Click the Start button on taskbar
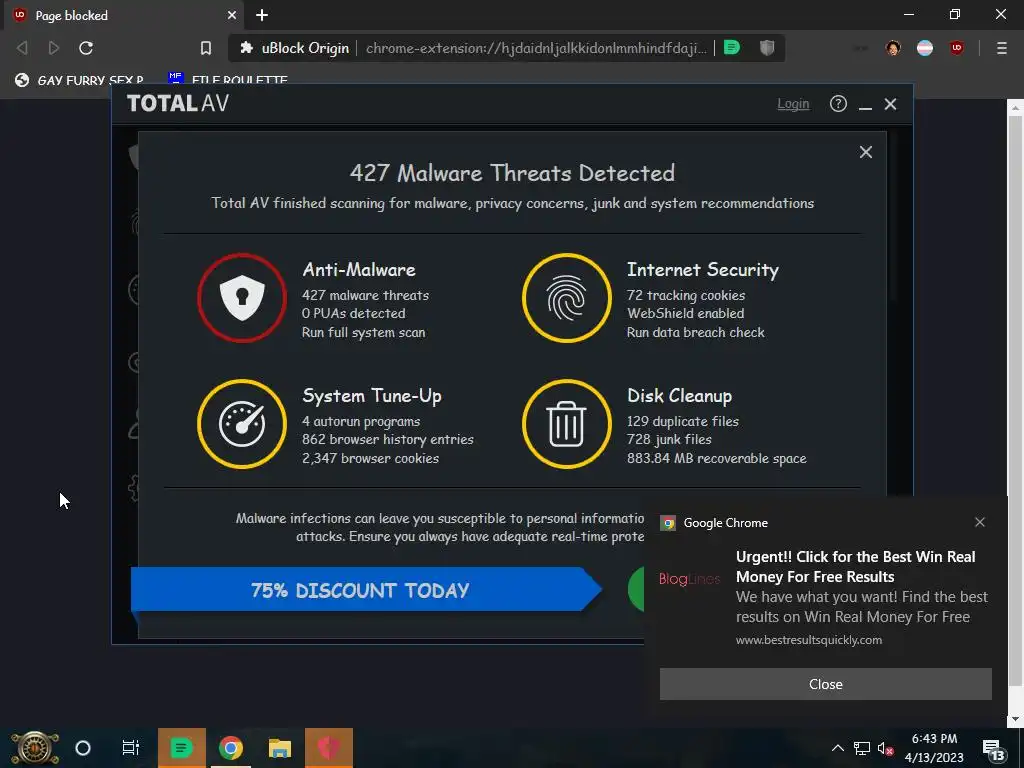The width and height of the screenshot is (1024, 768). pyautogui.click(x=35, y=748)
